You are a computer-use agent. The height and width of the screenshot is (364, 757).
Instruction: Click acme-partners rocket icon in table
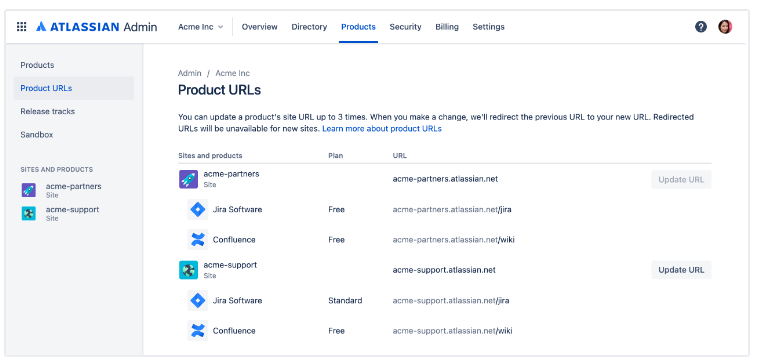click(x=188, y=179)
